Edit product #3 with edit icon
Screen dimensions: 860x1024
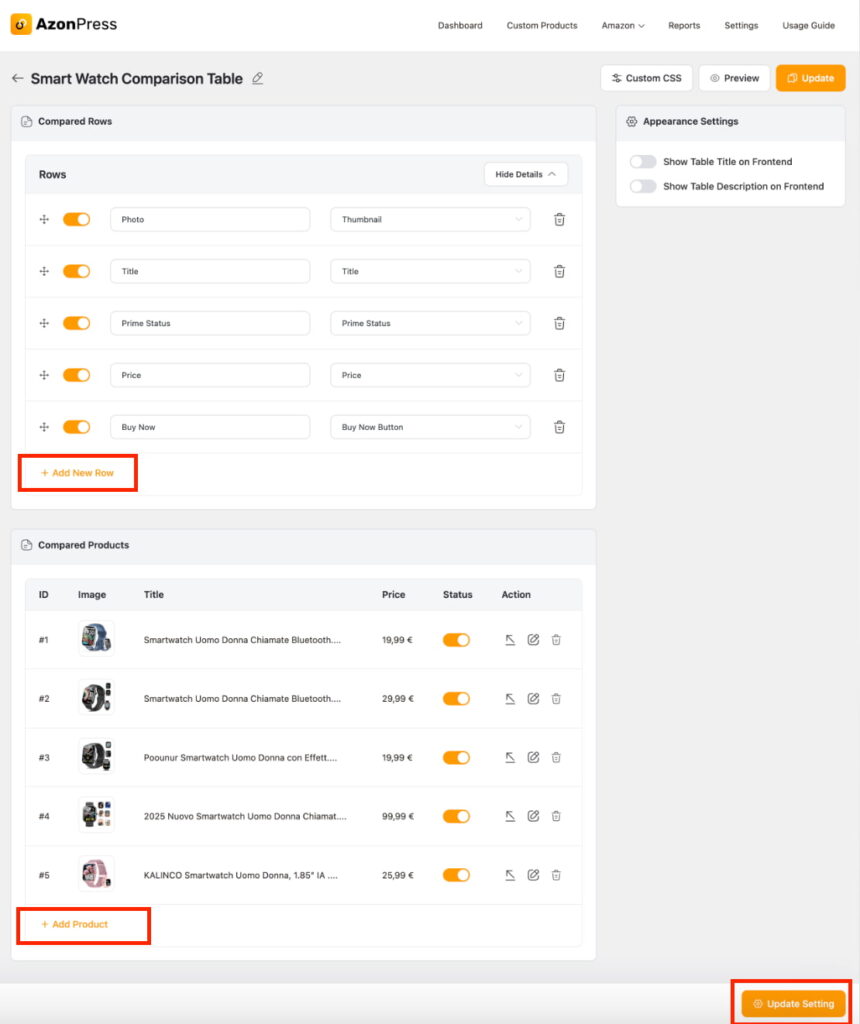coord(534,758)
